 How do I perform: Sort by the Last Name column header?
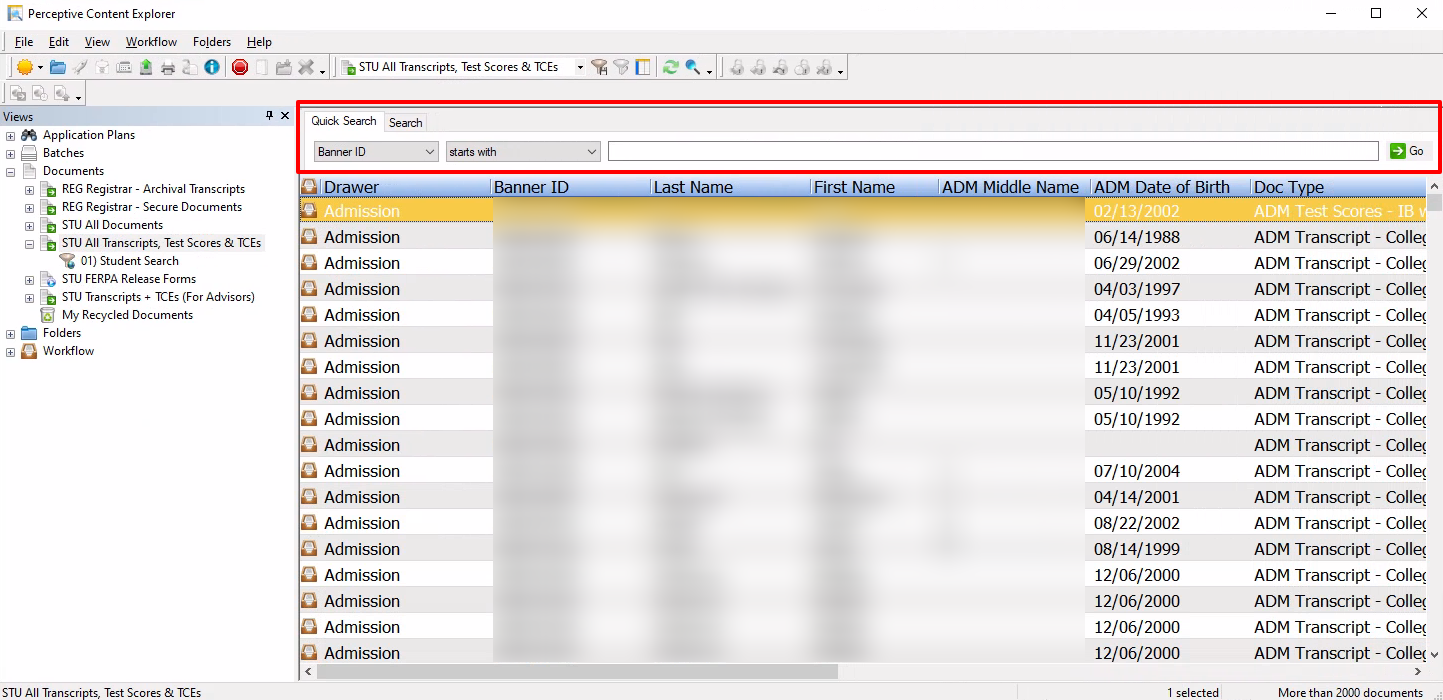click(730, 187)
